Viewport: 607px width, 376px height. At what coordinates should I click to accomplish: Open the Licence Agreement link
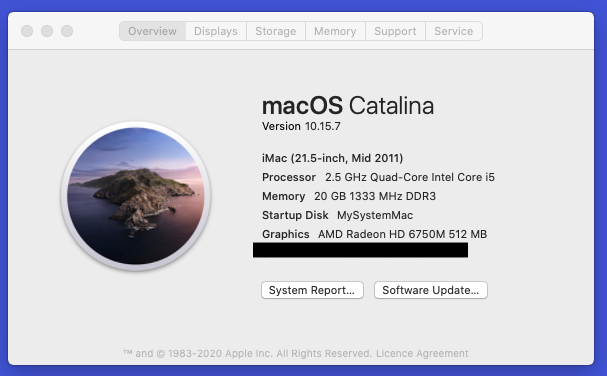[x=422, y=354]
